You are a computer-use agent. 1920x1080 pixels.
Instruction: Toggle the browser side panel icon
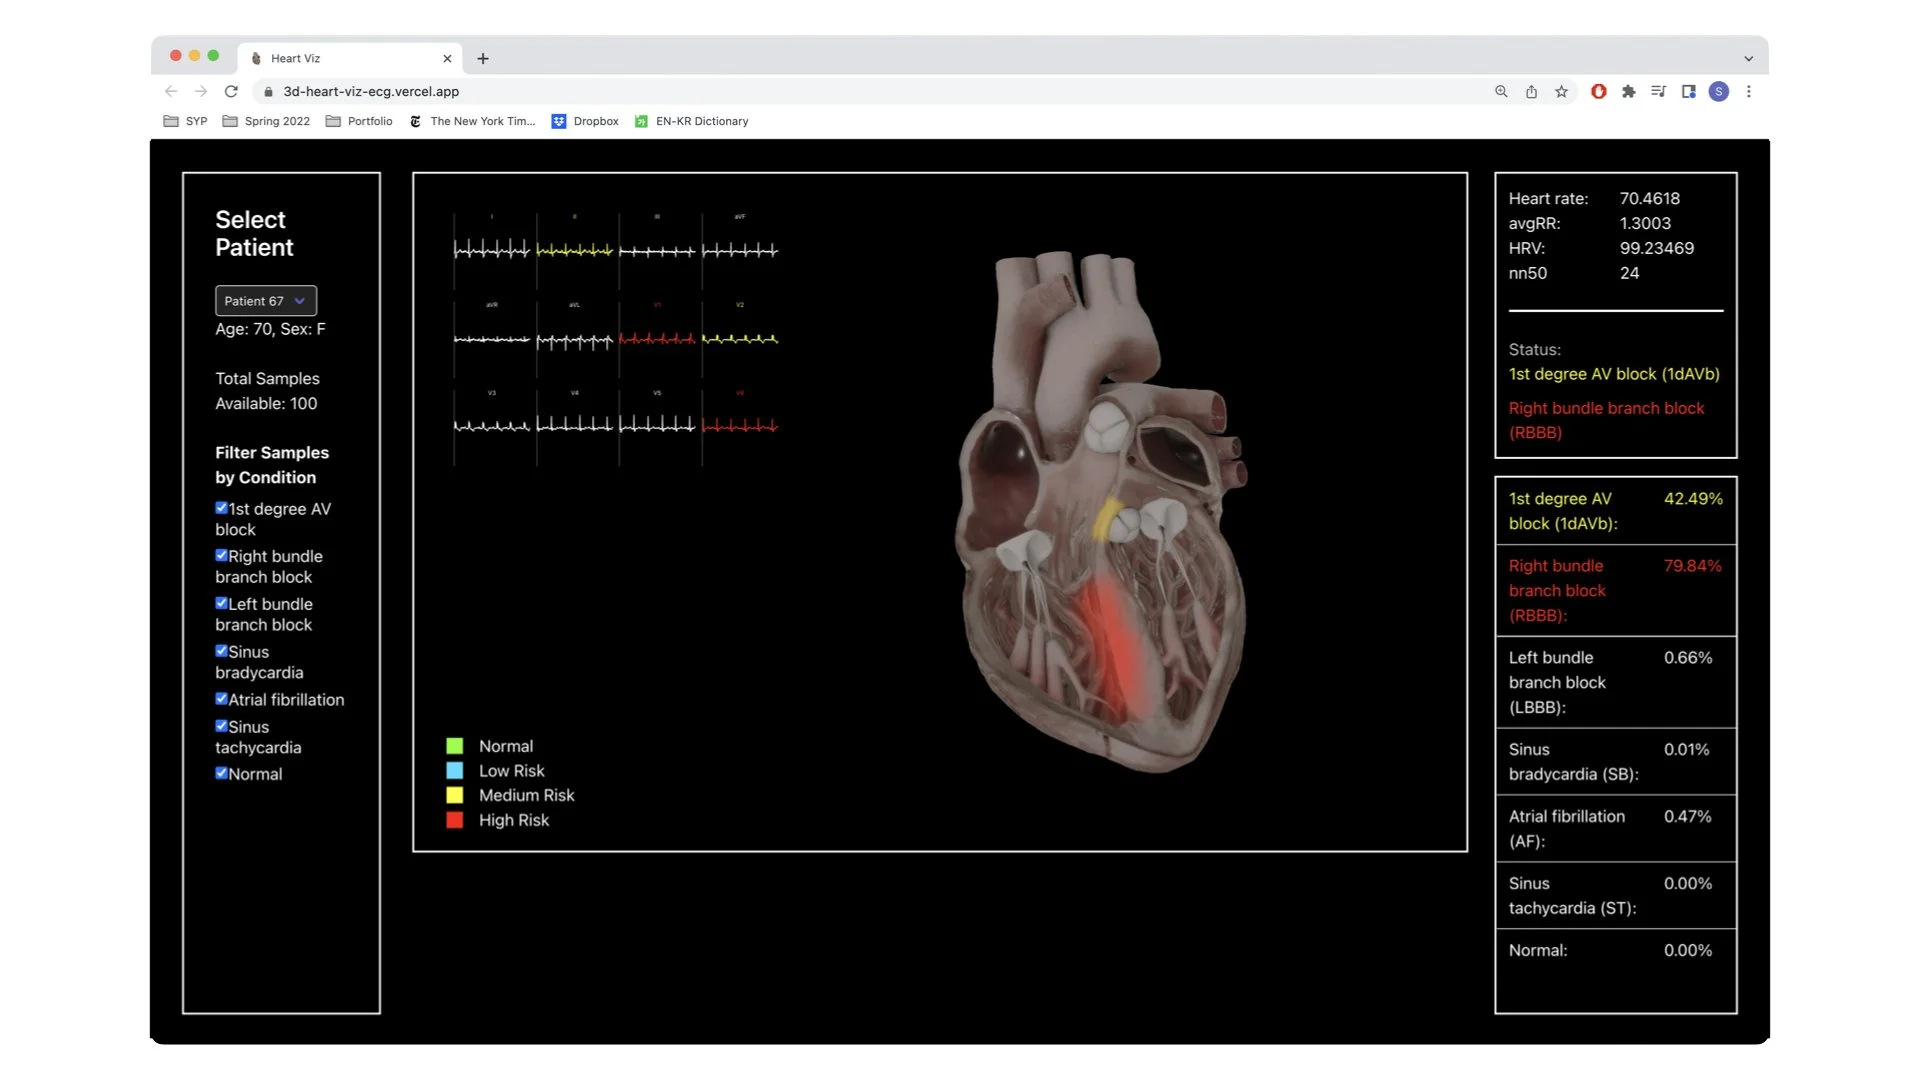coord(1688,91)
